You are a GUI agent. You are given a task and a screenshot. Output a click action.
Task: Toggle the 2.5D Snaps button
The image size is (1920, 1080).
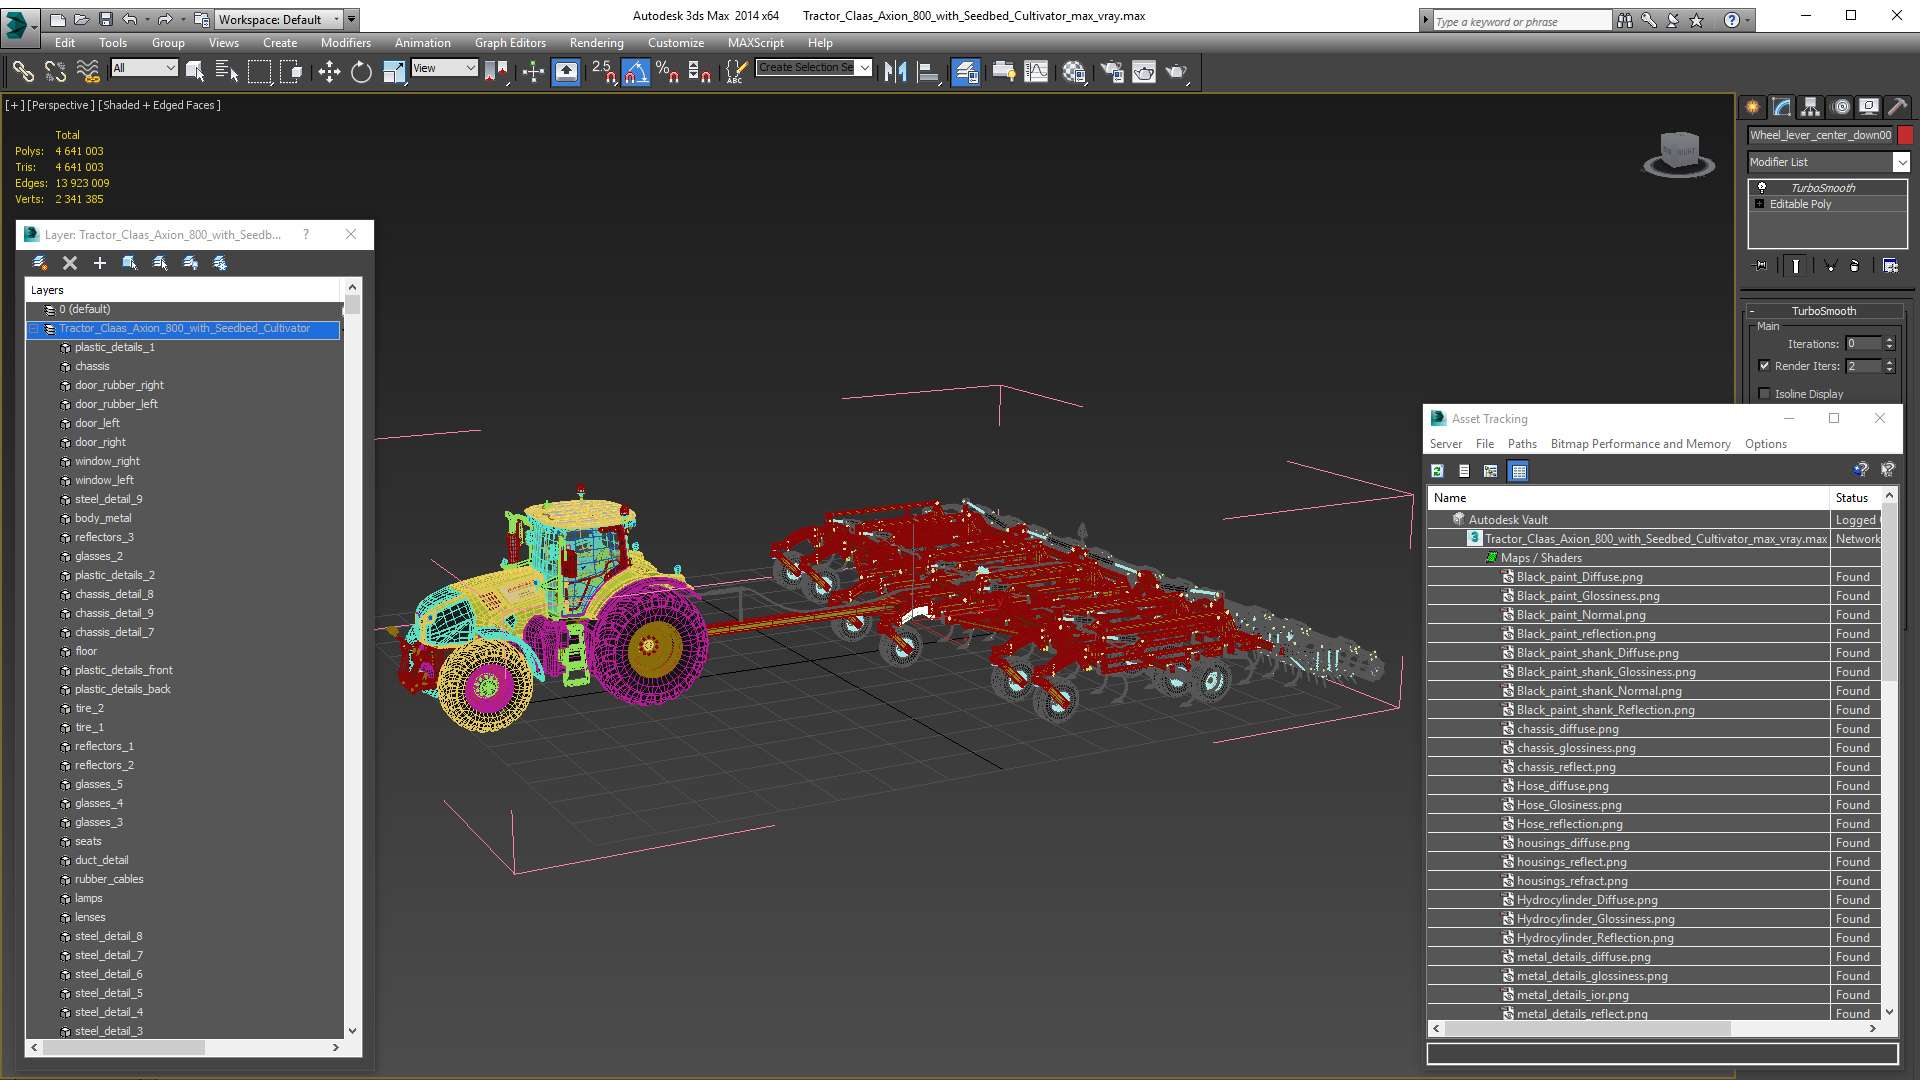pos(604,71)
